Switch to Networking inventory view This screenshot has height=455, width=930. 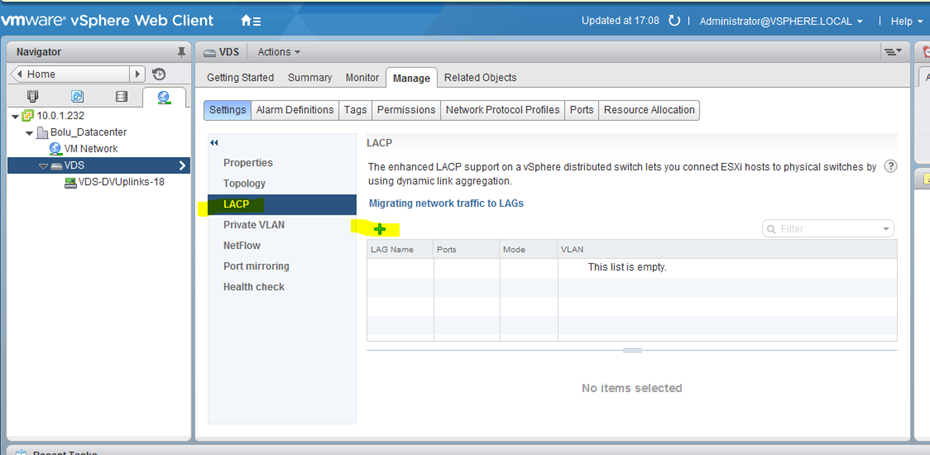164,97
